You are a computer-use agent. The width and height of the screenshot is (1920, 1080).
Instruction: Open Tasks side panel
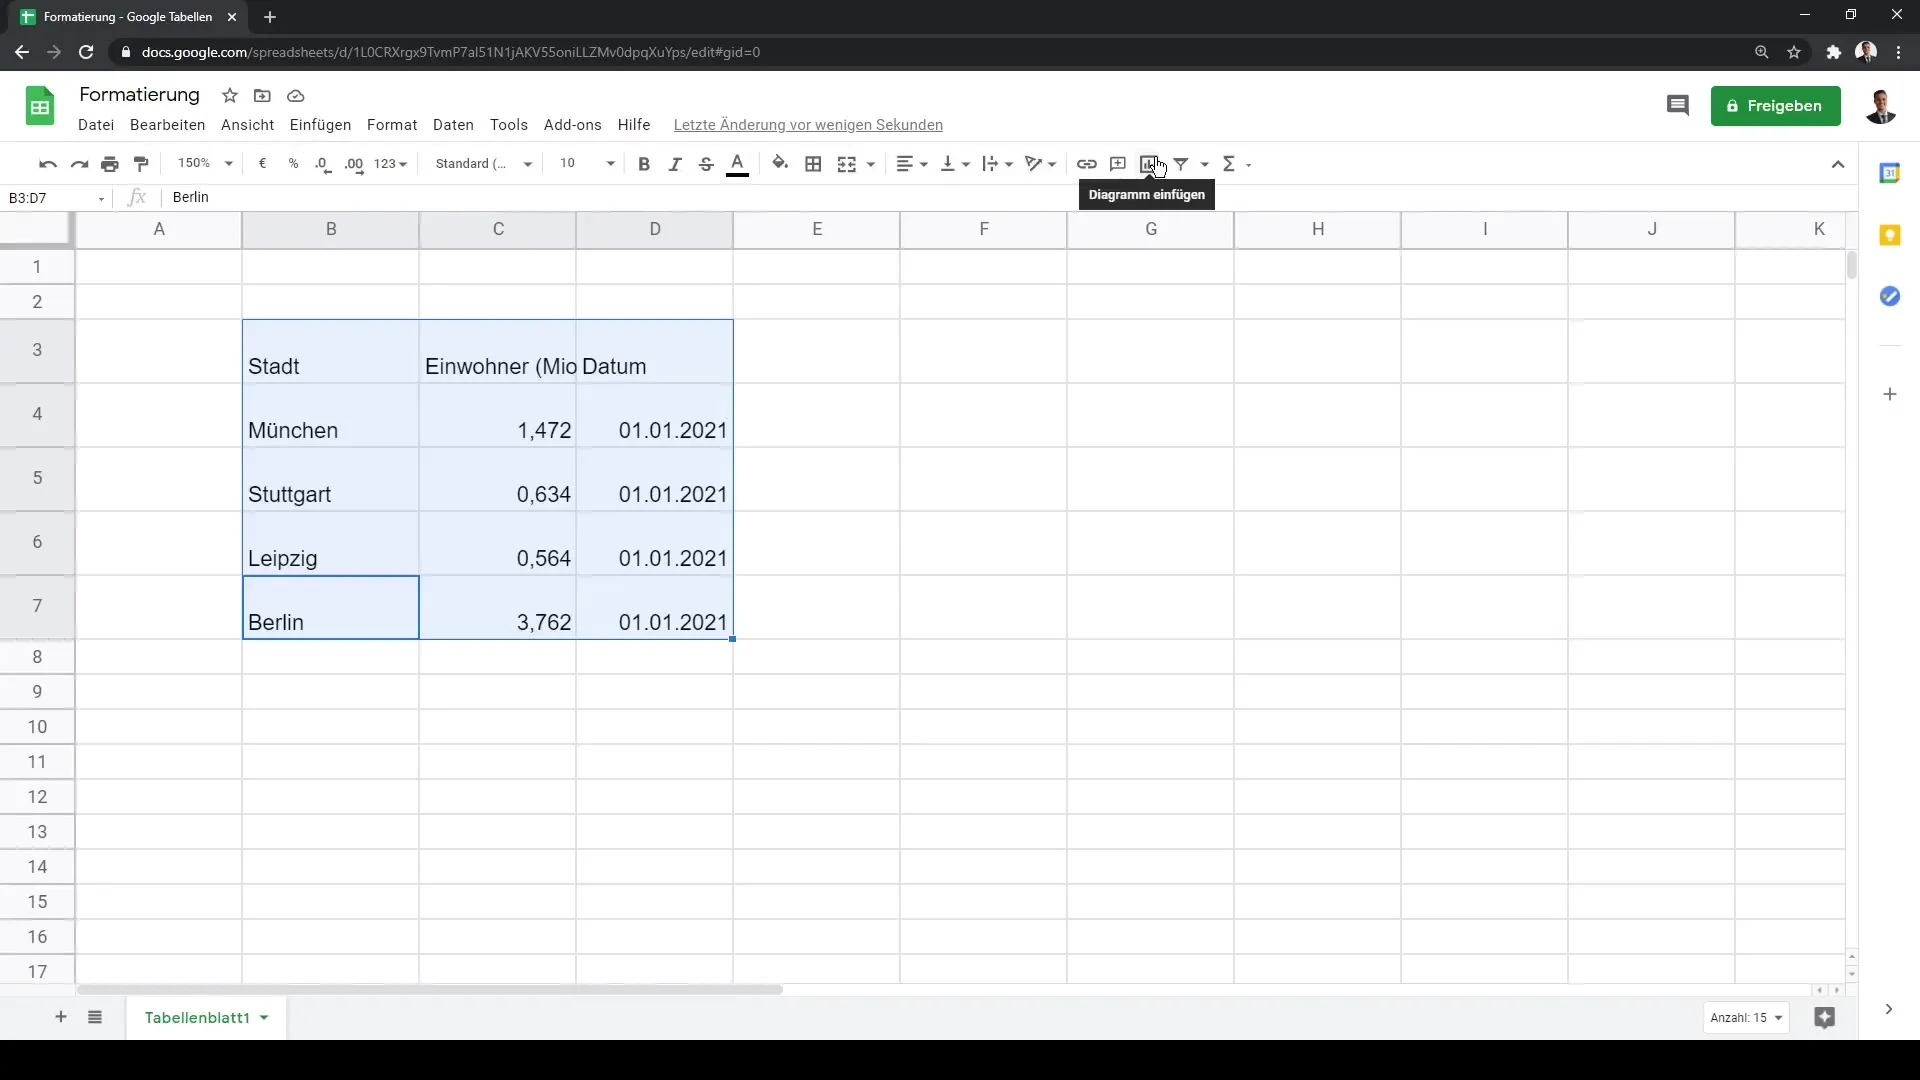click(1889, 296)
